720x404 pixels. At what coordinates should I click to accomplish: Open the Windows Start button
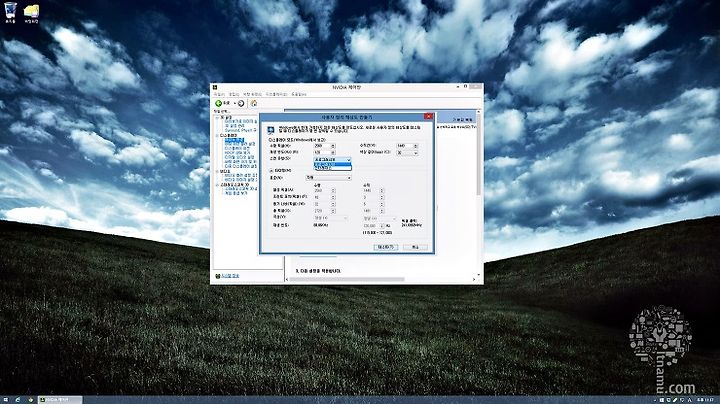tap(6, 400)
